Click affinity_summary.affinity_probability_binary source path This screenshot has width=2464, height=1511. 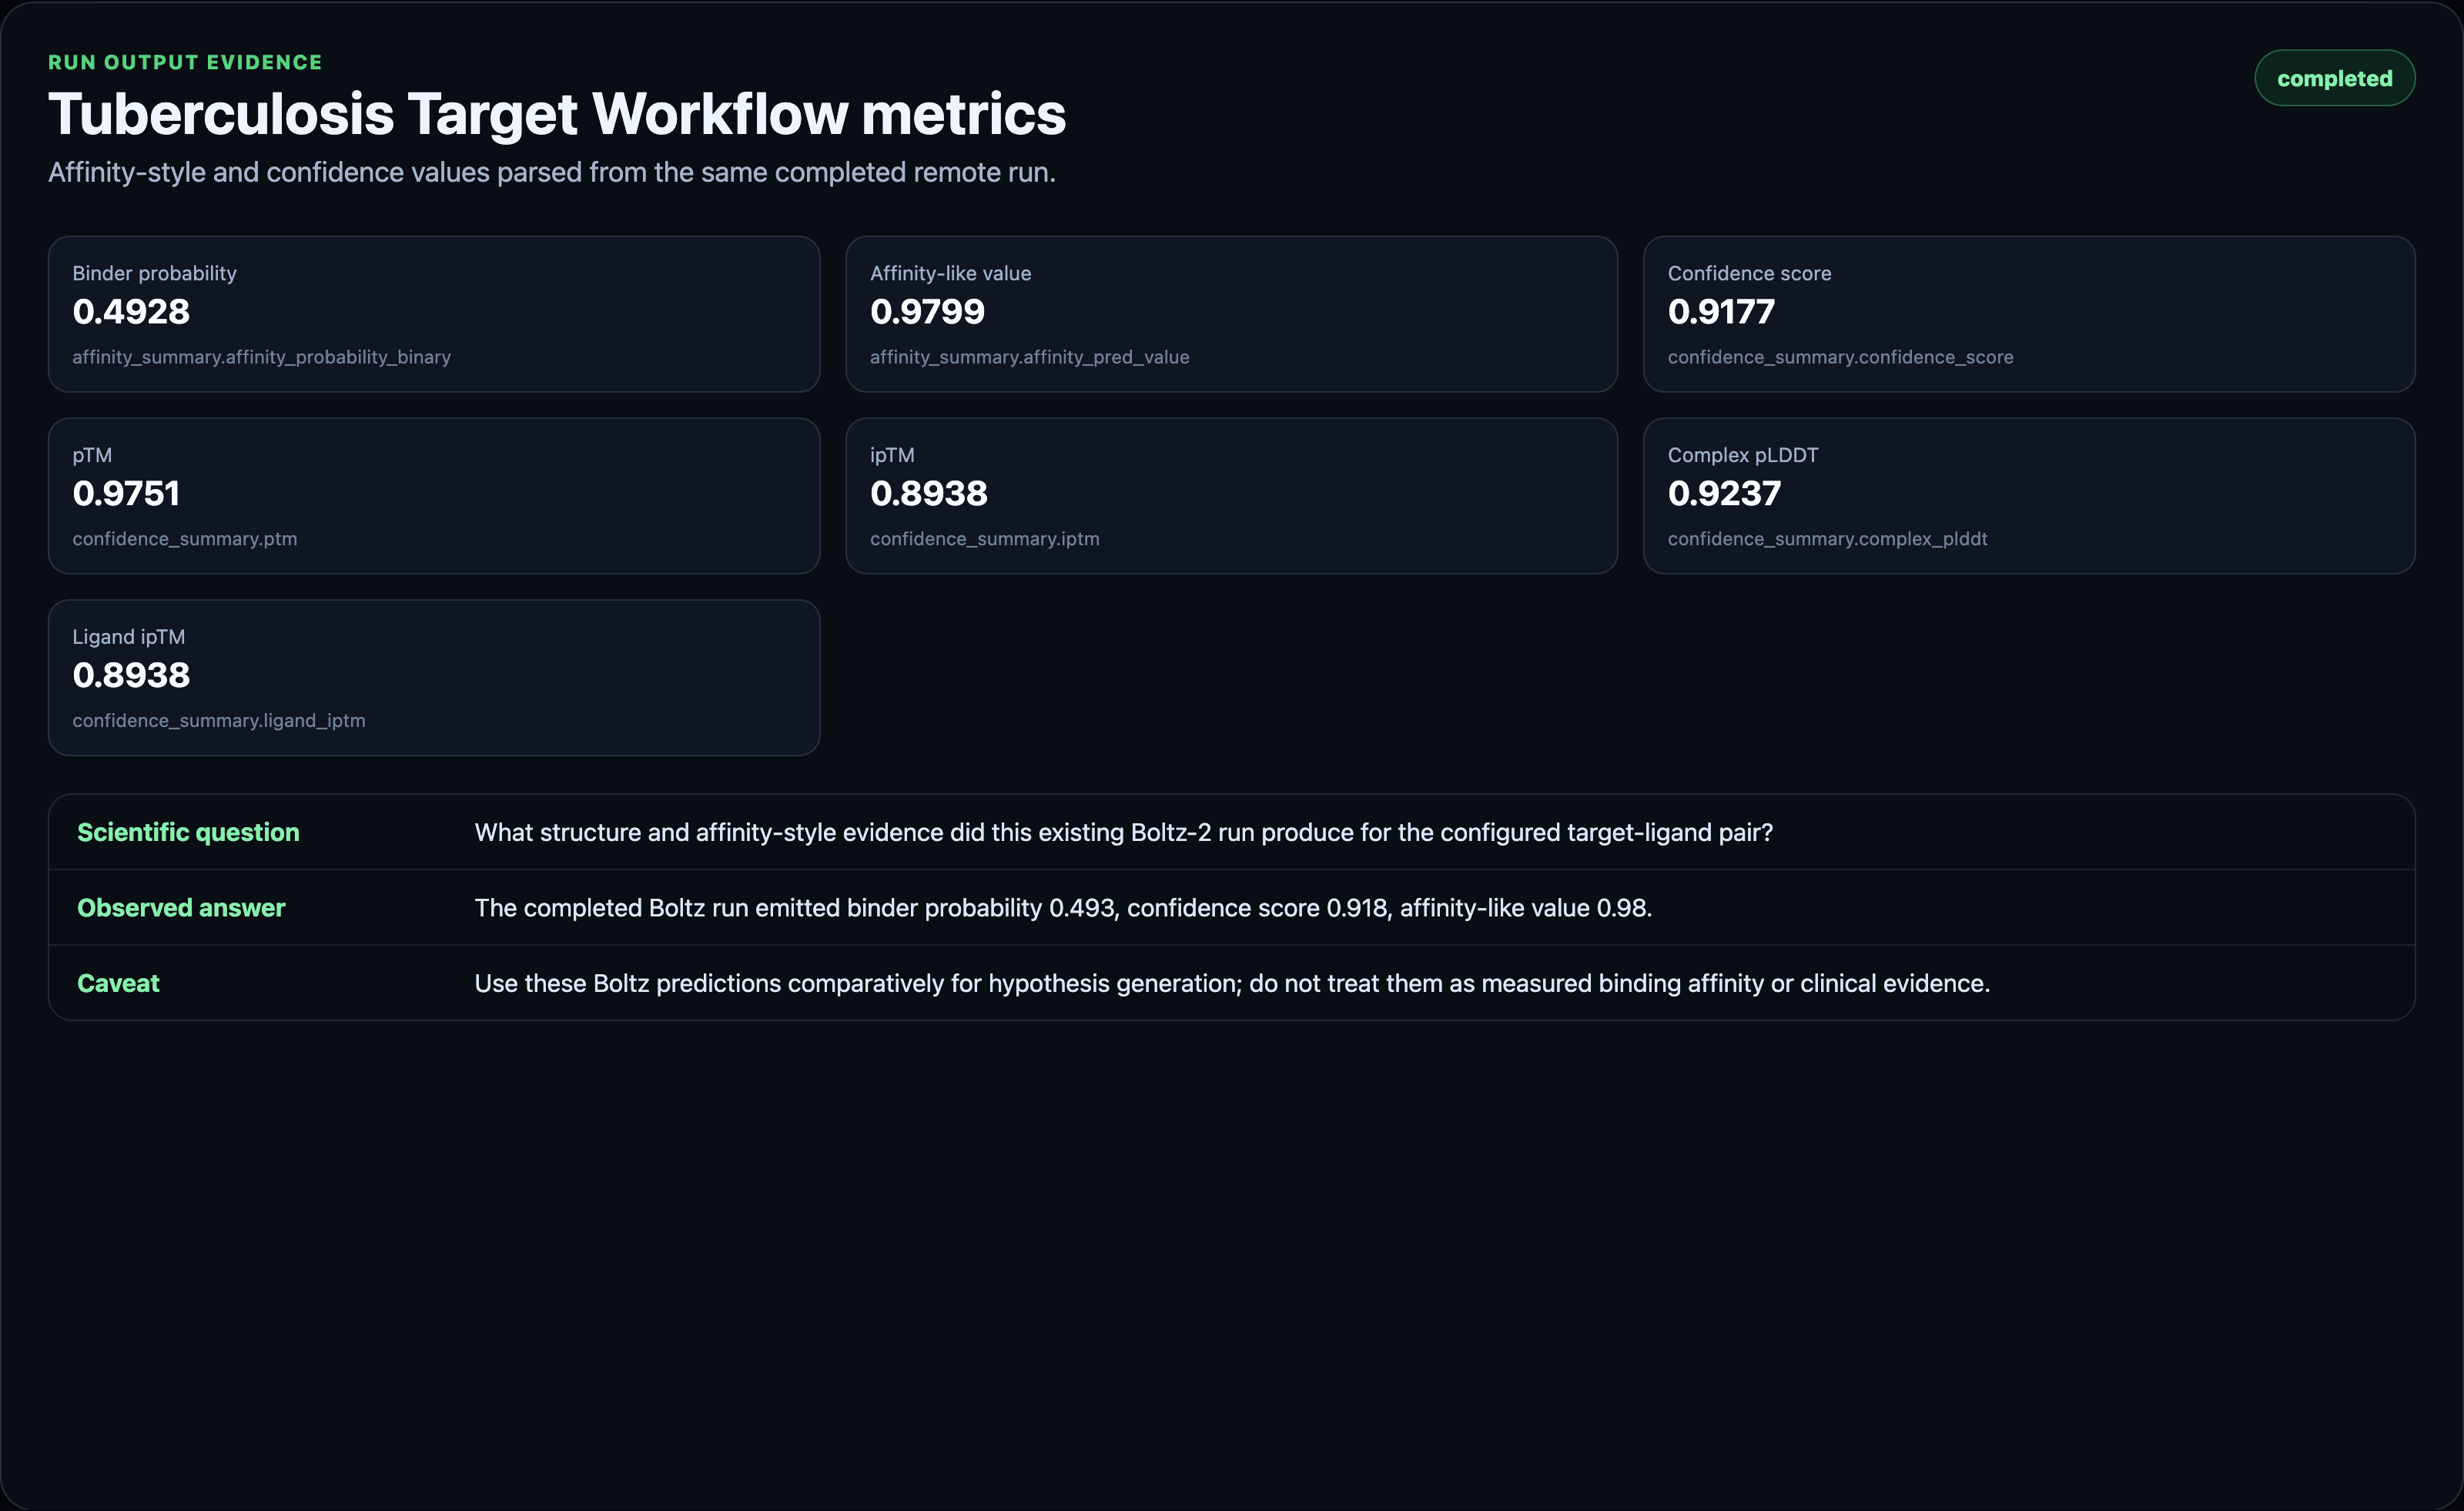pyautogui.click(x=261, y=357)
